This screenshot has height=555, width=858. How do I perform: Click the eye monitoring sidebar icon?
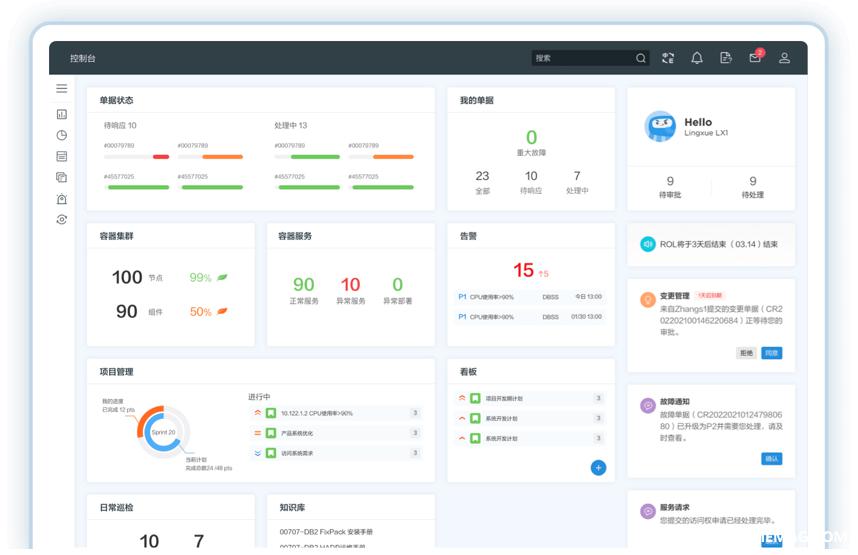pyautogui.click(x=62, y=220)
